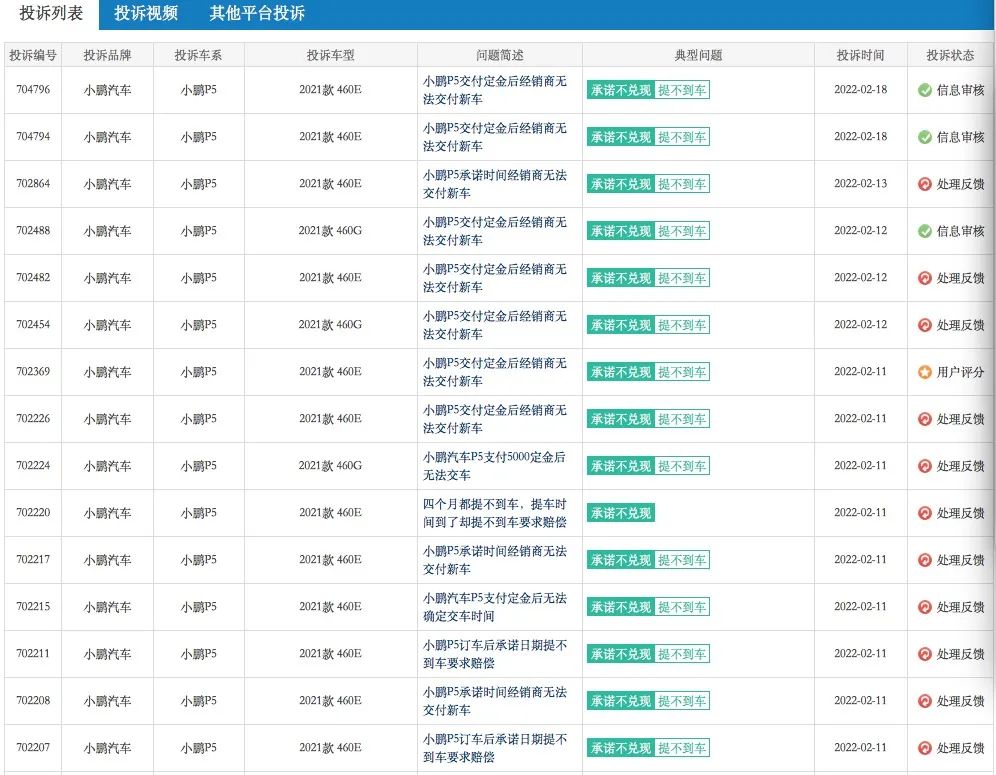Viewport: 996px width, 775px height.
Task: Click 提不到车 tag in row 702211
Action: click(682, 654)
